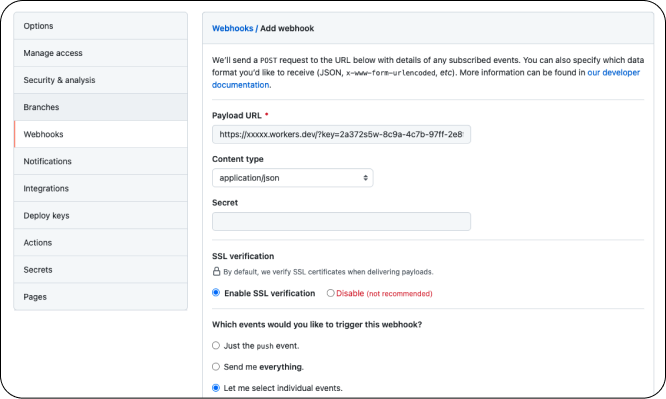The image size is (666, 399).
Task: Click the 'Content type' label
Action: 237,159
